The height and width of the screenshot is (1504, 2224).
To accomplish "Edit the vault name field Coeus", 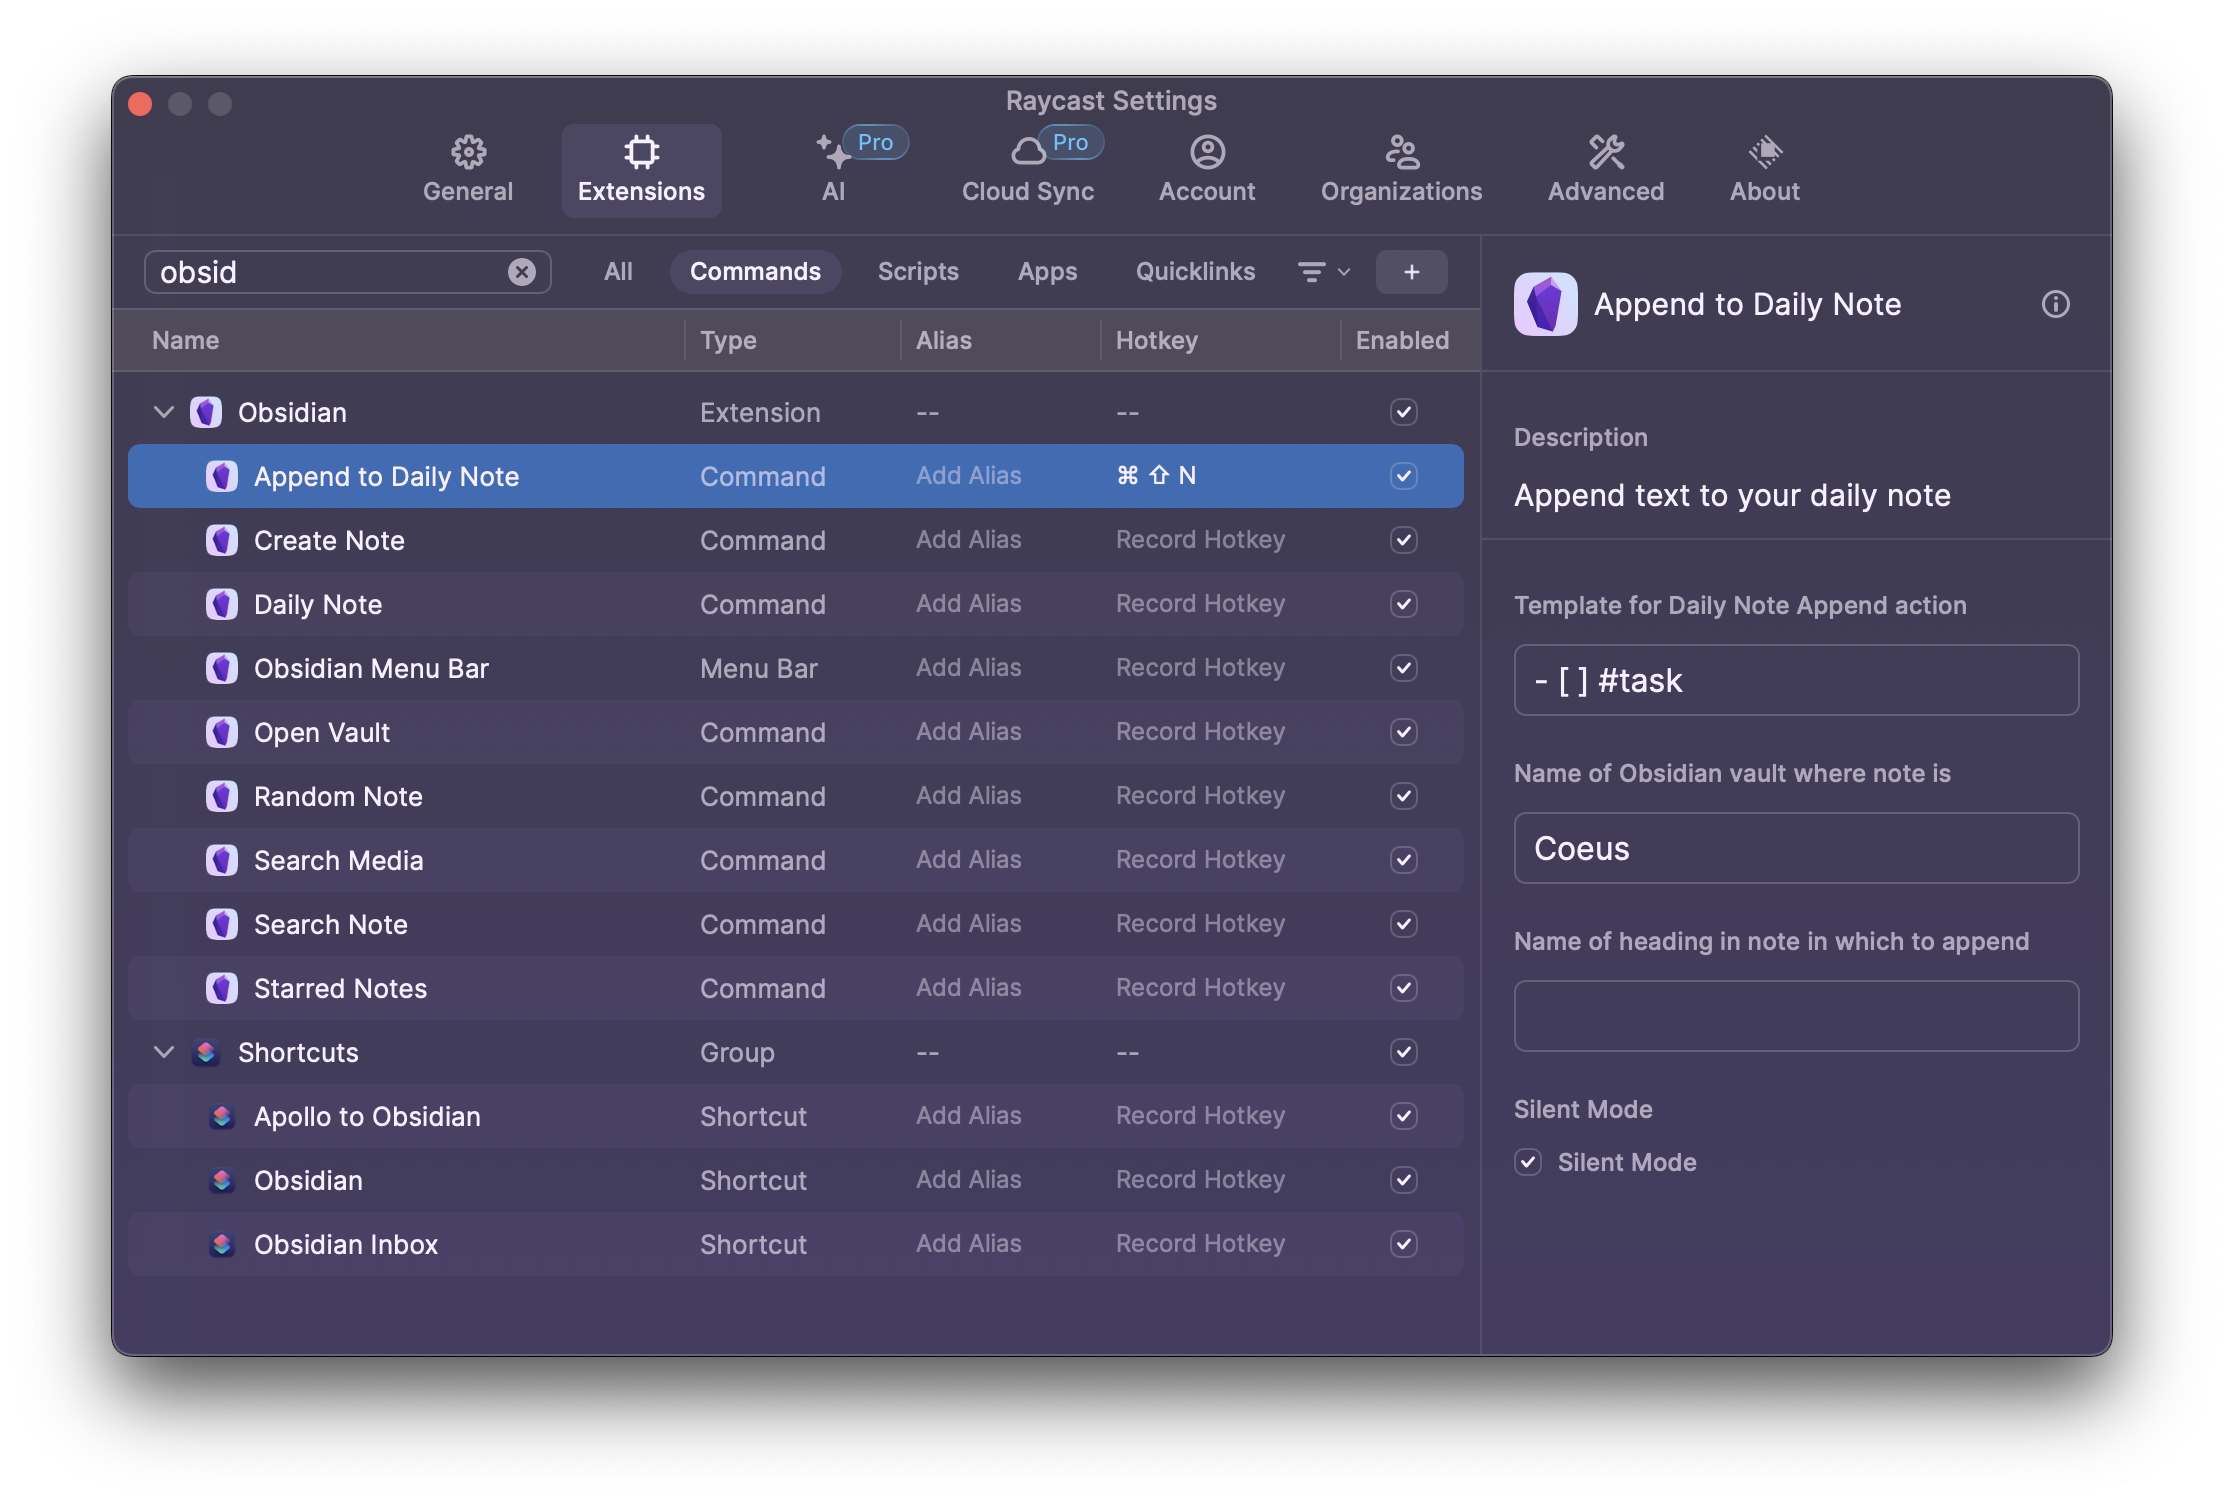I will pyautogui.click(x=1796, y=848).
